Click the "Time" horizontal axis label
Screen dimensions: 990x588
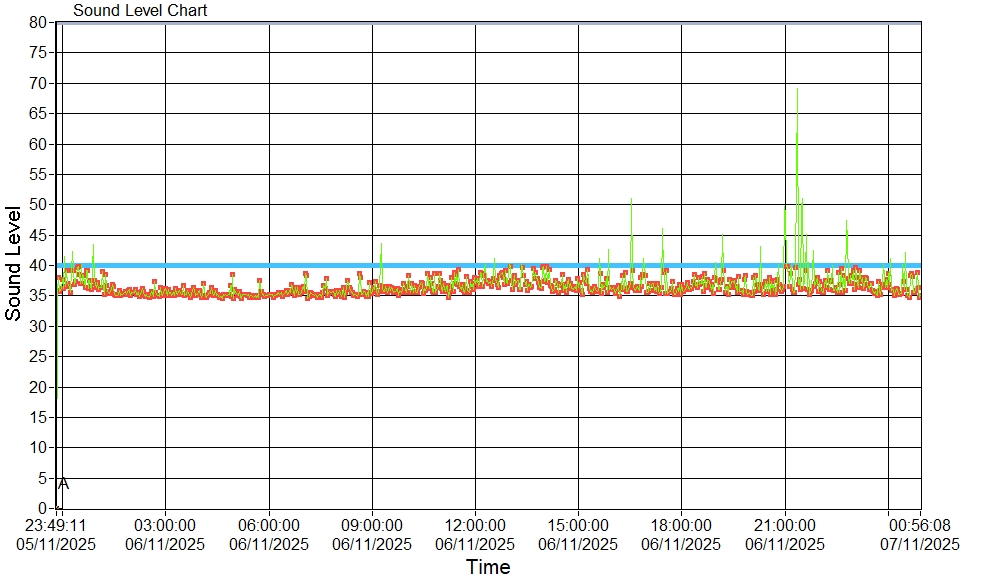pos(488,568)
